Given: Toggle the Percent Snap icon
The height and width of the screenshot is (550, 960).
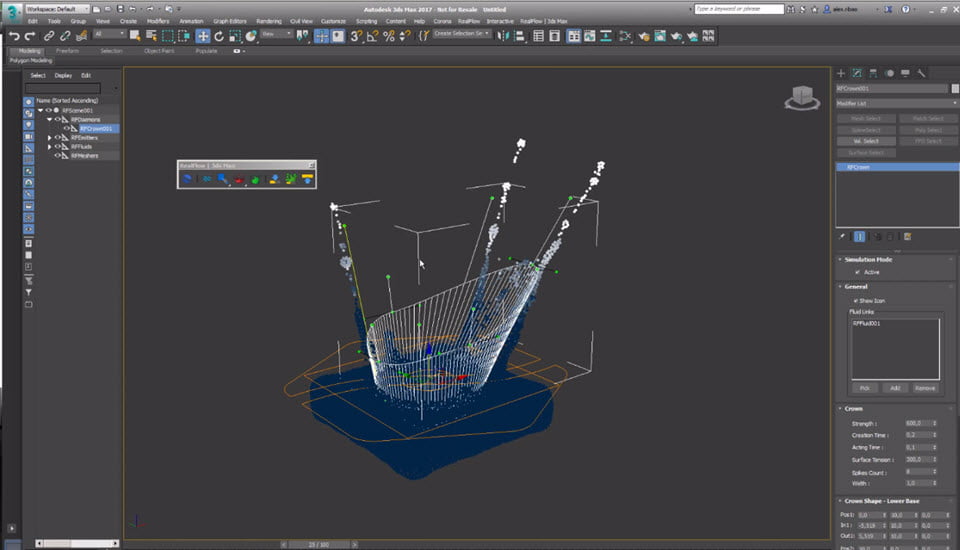Looking at the screenshot, I should coord(389,36).
